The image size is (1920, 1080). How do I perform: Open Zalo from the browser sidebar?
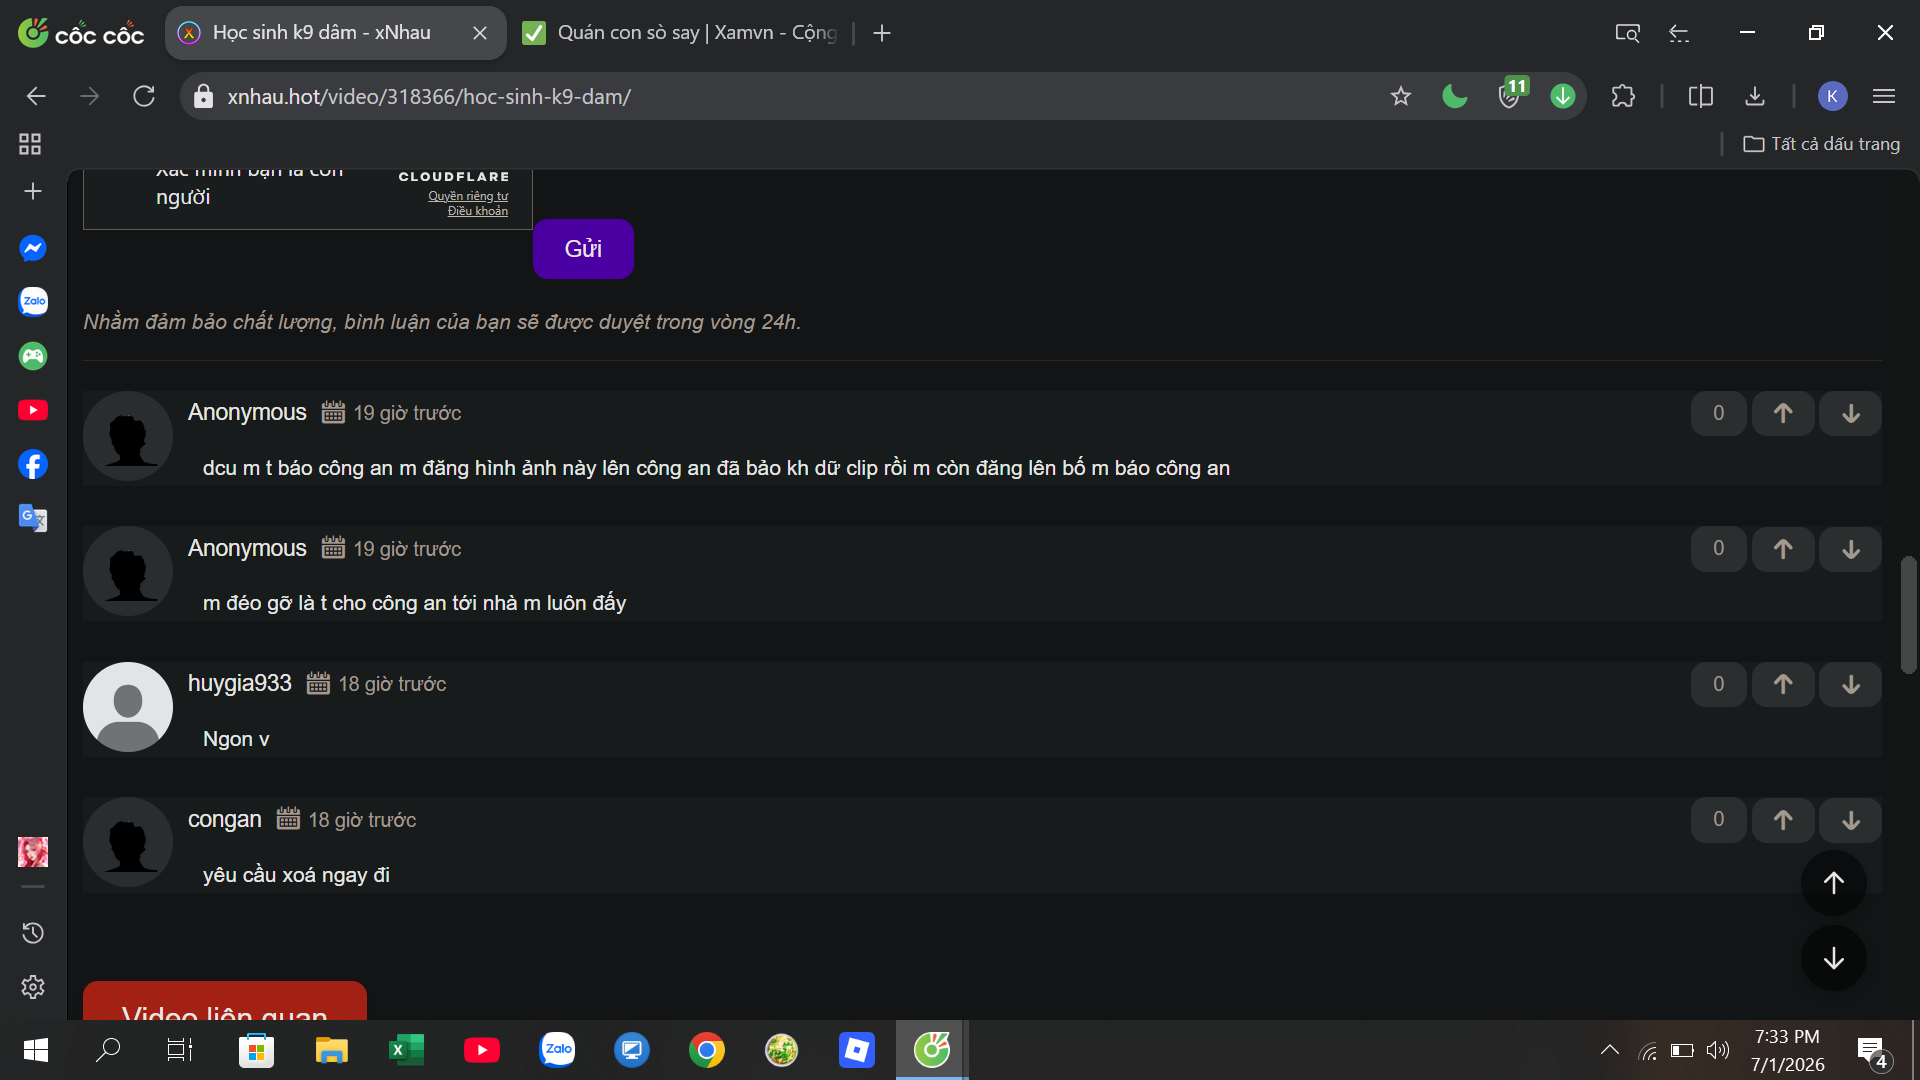point(33,301)
